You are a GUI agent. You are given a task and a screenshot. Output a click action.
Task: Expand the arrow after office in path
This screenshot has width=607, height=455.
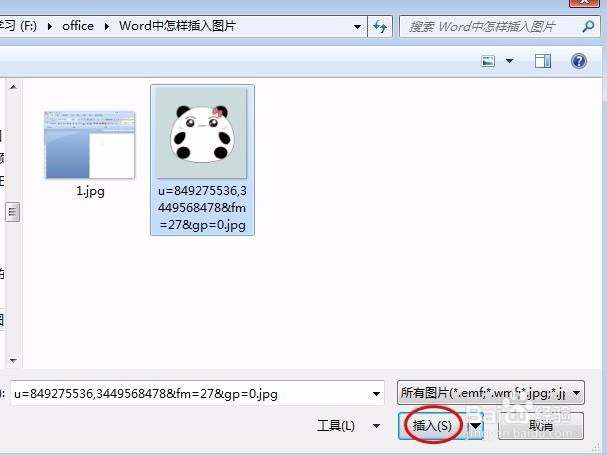[106, 26]
